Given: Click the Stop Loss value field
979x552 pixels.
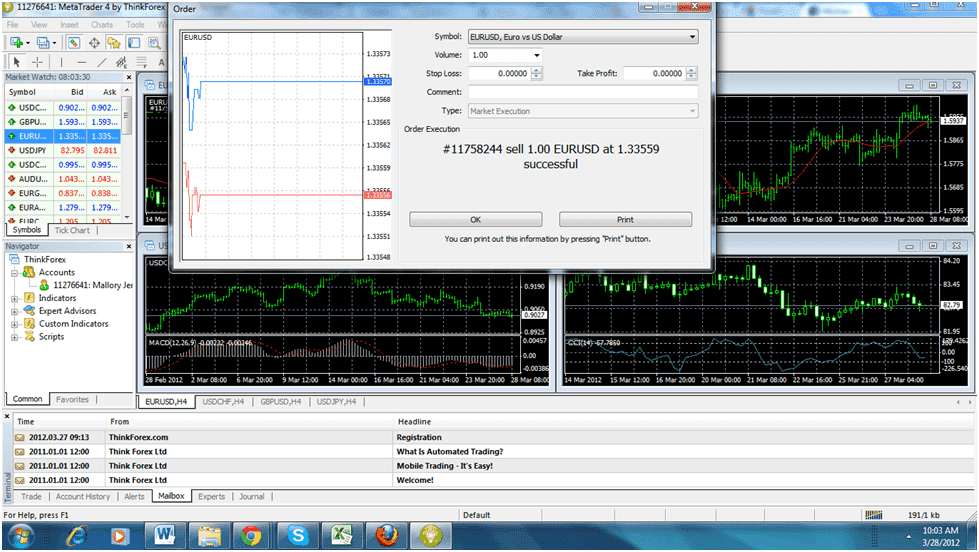Looking at the screenshot, I should point(499,73).
